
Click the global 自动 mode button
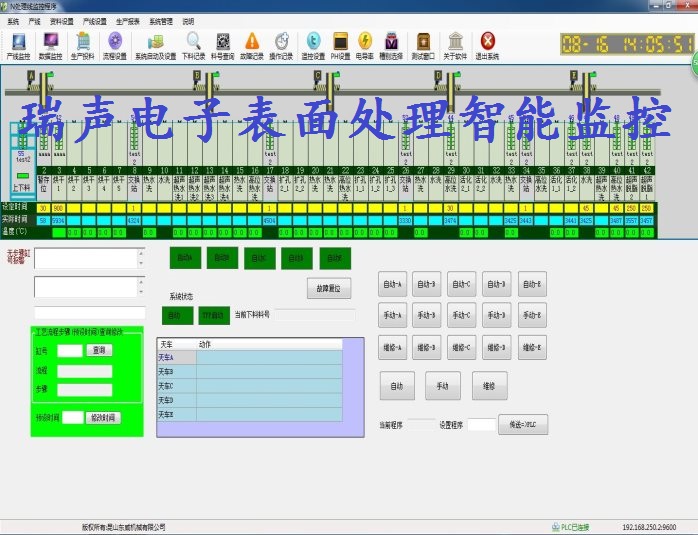point(397,386)
